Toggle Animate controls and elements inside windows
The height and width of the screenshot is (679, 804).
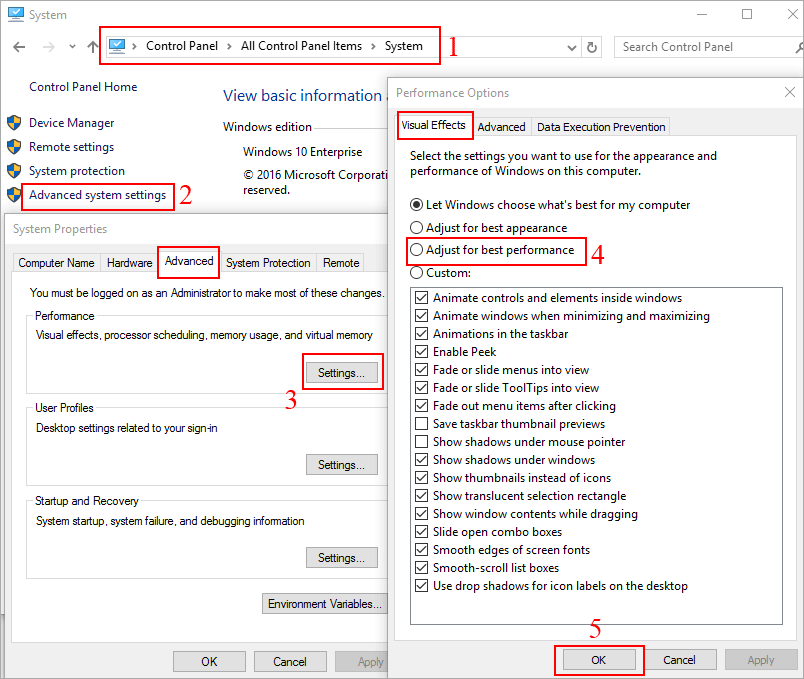(x=549, y=298)
